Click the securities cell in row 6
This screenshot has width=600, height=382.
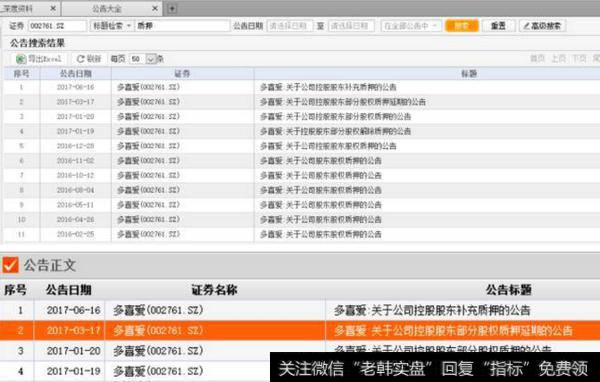click(x=148, y=160)
